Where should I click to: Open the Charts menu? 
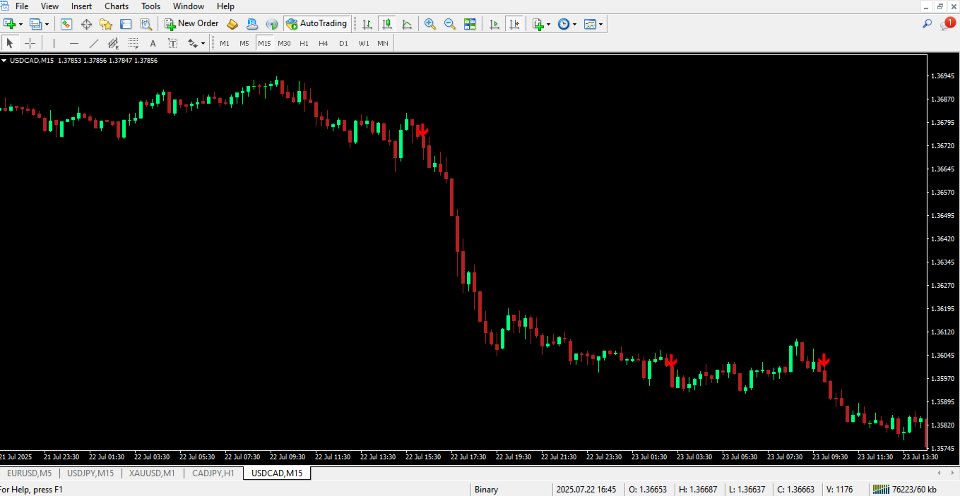(116, 6)
